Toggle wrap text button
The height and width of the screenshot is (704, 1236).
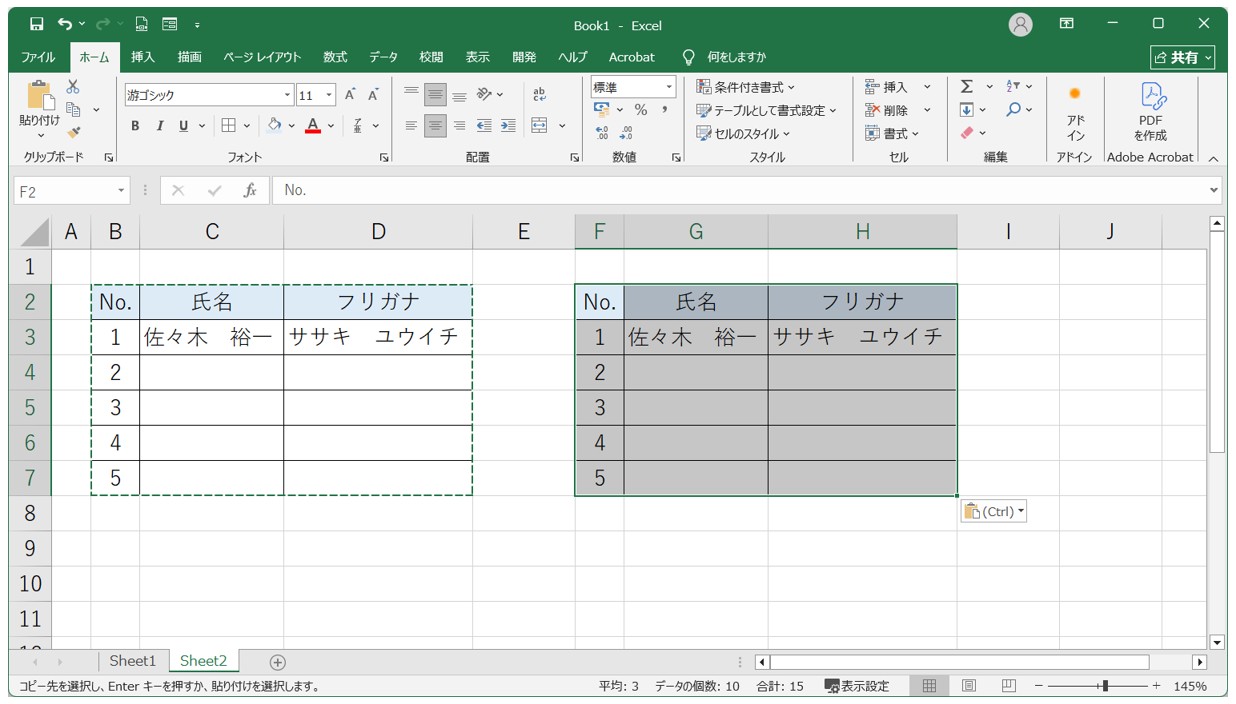(x=540, y=95)
